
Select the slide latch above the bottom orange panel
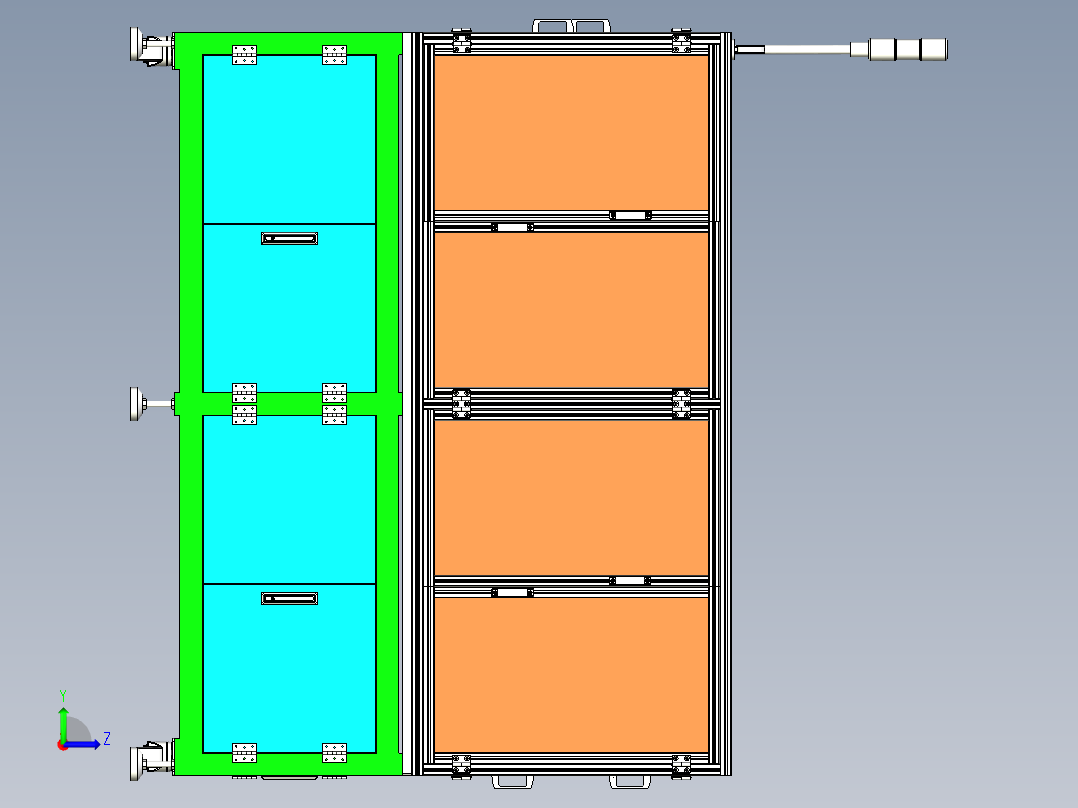512,592
